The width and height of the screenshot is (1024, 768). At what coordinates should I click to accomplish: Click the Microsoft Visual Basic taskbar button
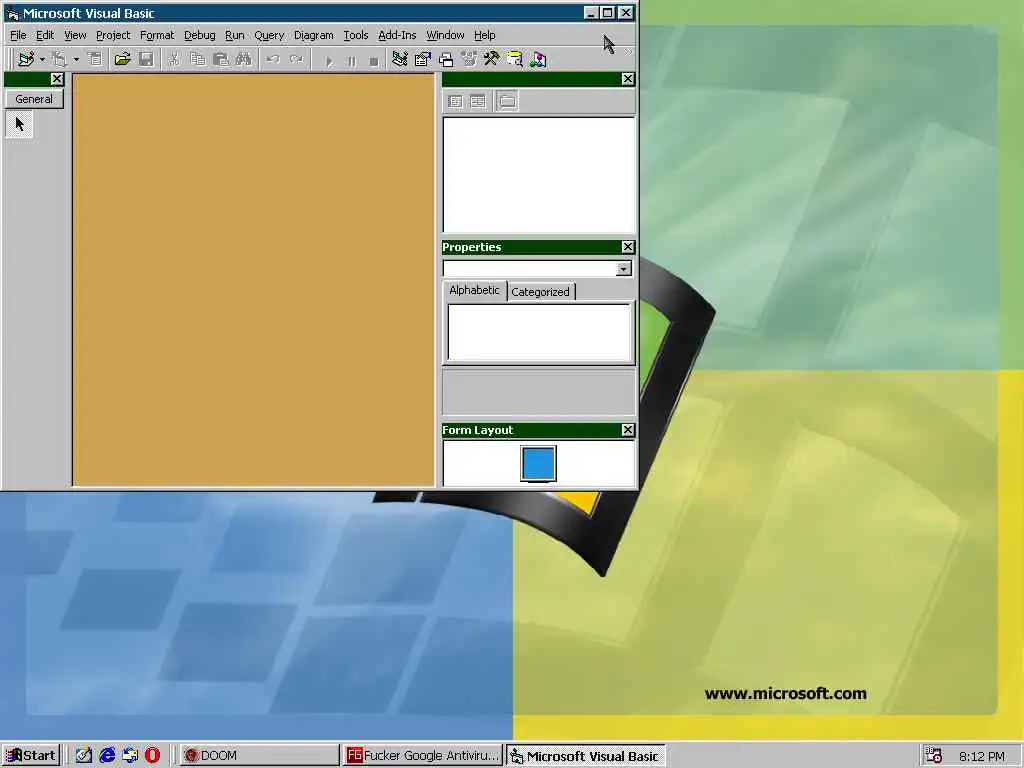(x=586, y=756)
